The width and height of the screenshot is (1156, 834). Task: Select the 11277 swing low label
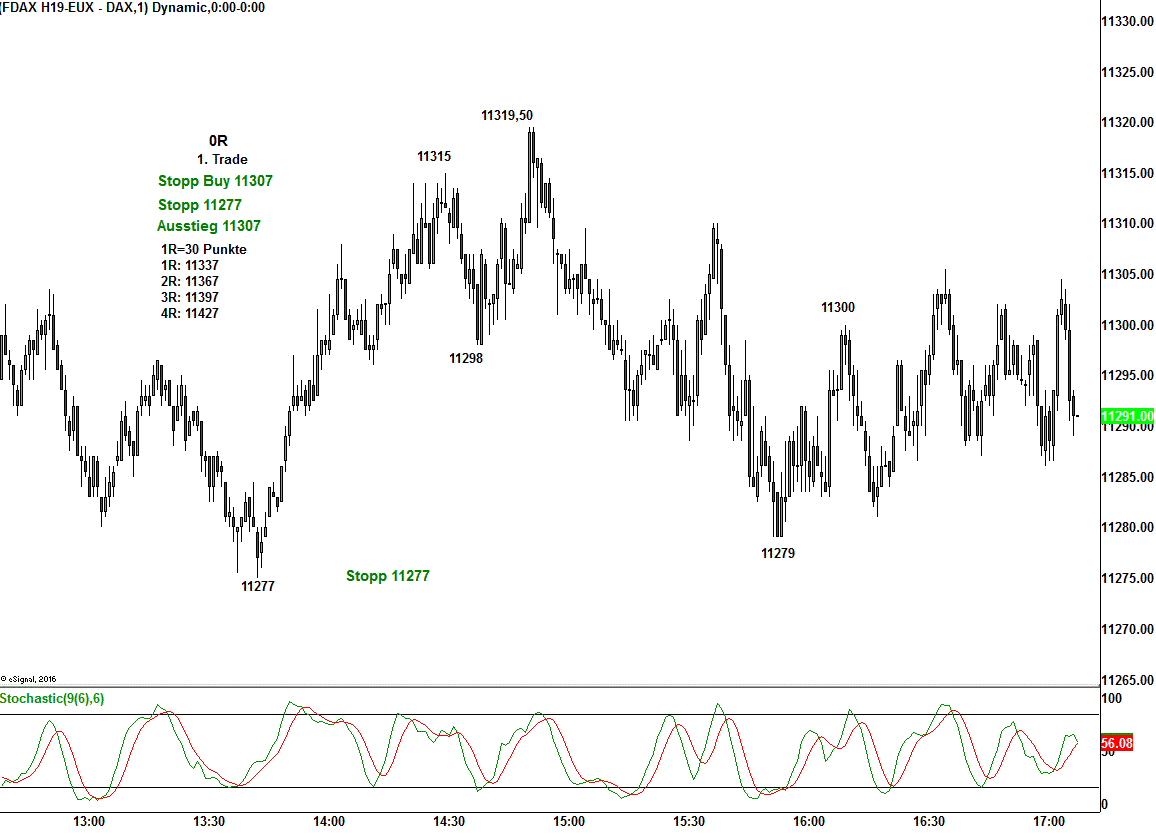pos(258,586)
